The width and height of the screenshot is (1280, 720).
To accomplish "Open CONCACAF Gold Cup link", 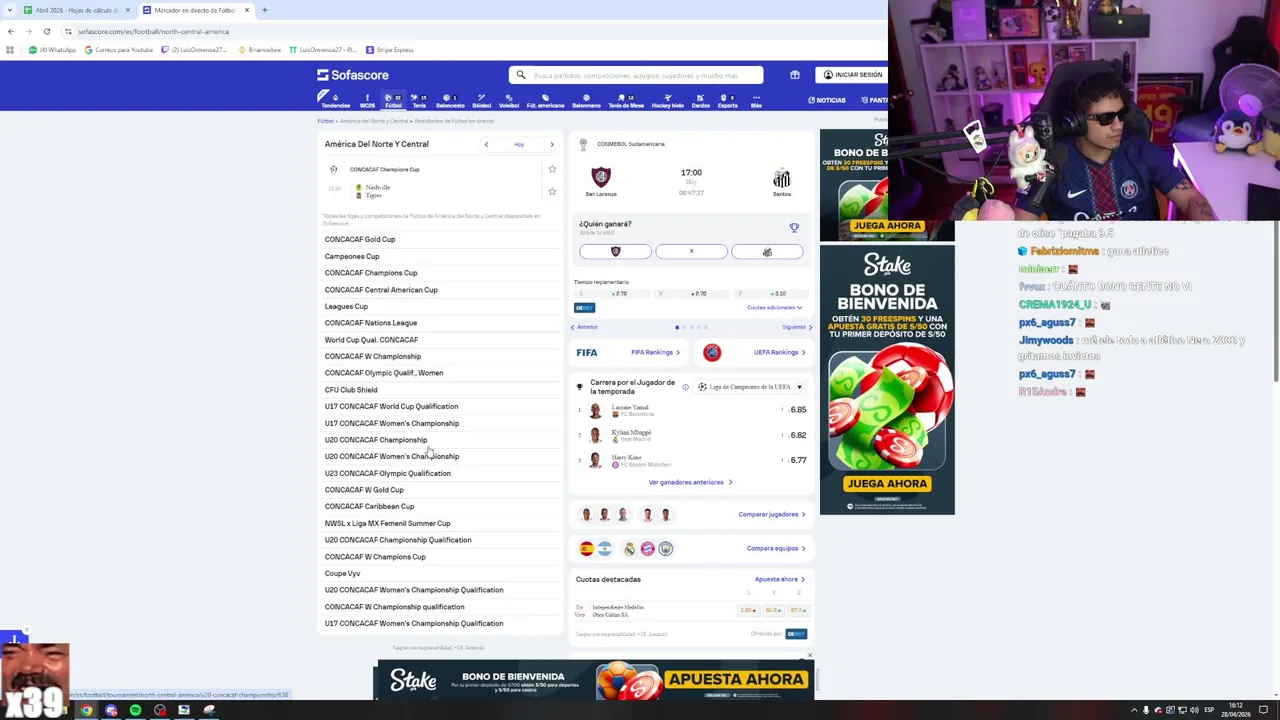I will tap(360, 239).
